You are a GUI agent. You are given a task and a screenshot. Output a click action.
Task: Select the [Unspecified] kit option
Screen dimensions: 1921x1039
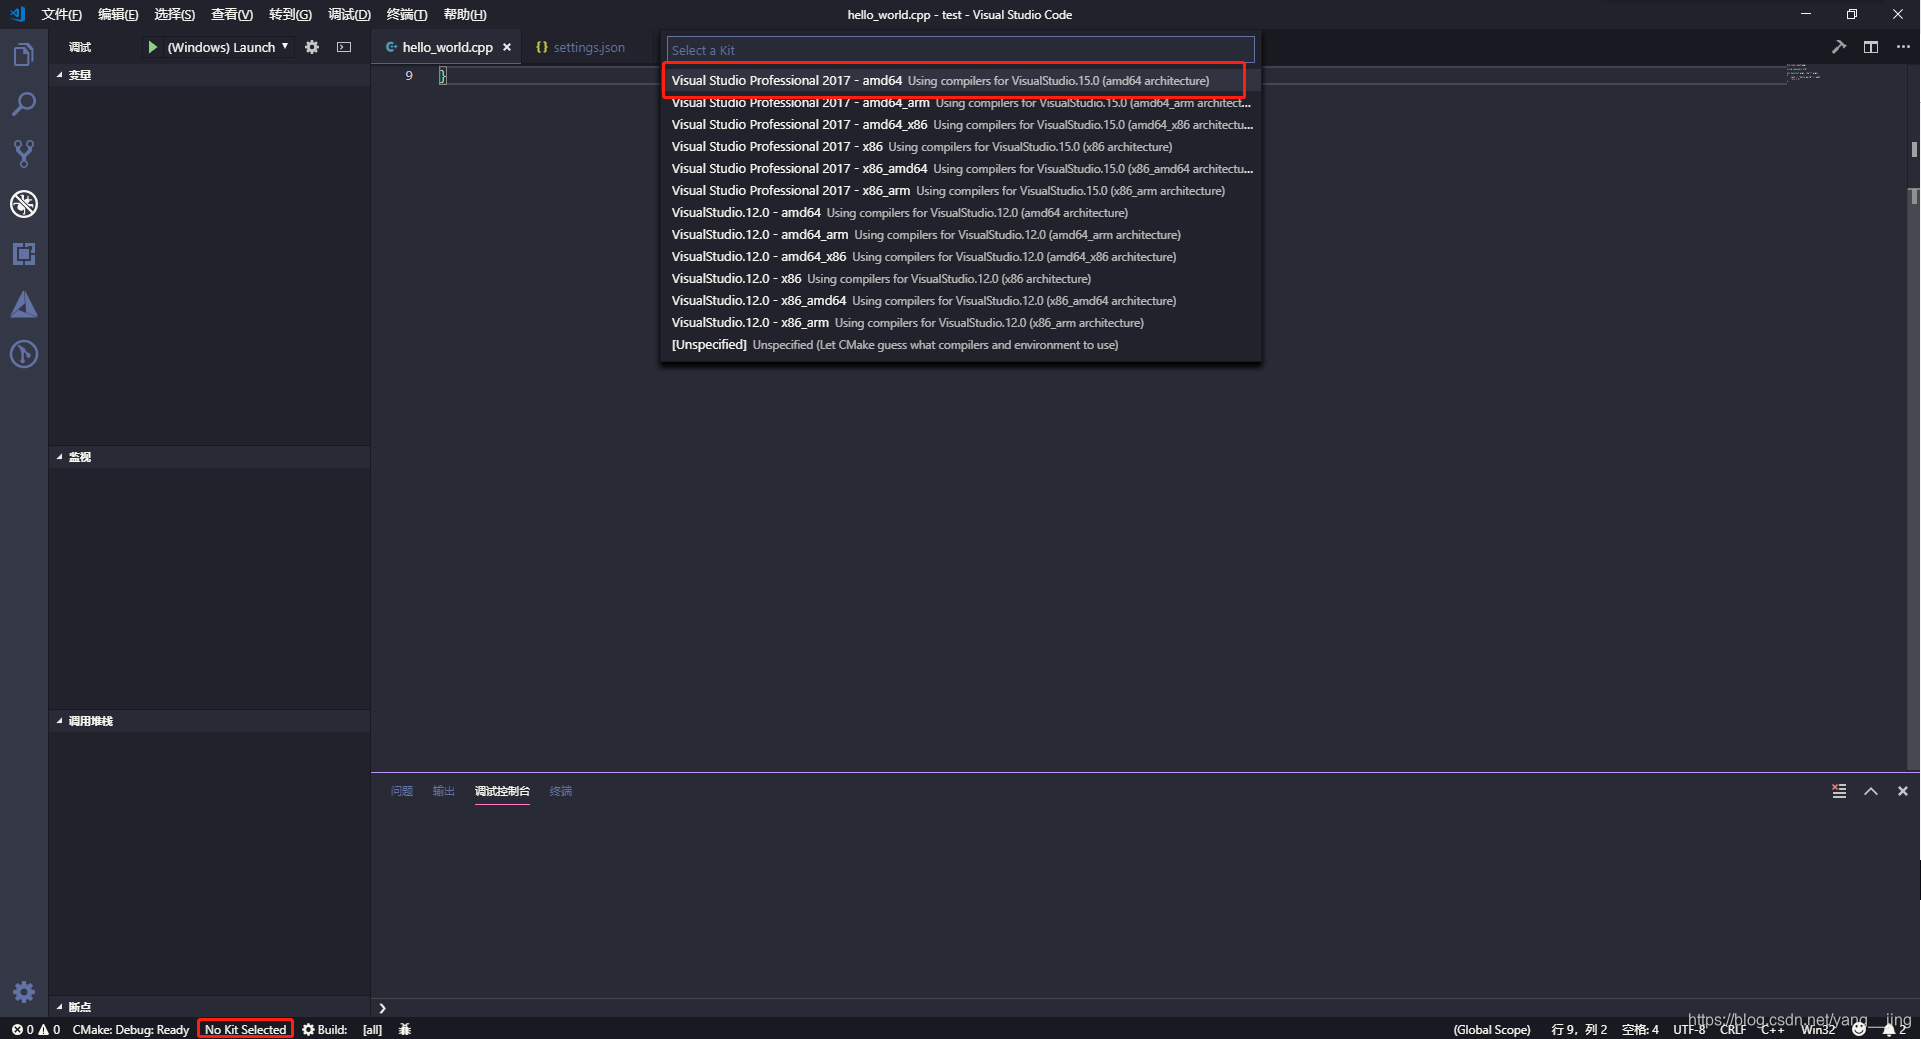[960, 344]
